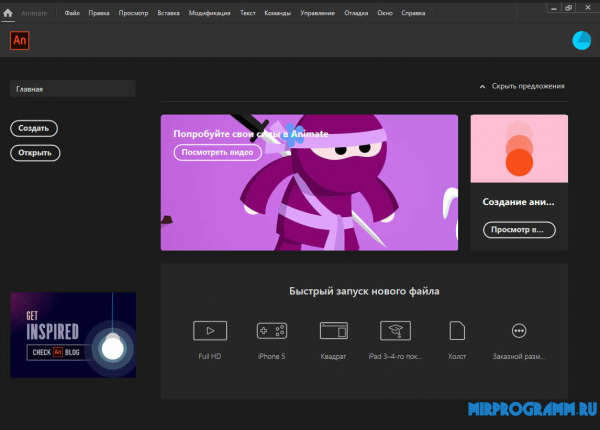Select the iPad 3–4 generation preset icon

coord(395,331)
